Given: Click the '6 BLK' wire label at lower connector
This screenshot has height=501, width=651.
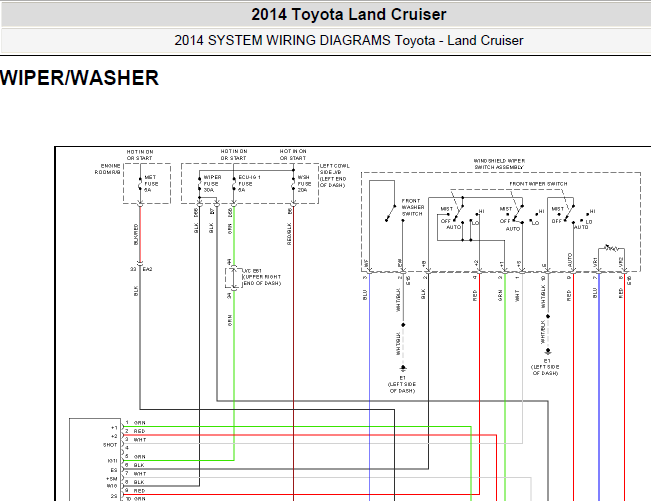Looking at the screenshot, I should click(135, 465).
